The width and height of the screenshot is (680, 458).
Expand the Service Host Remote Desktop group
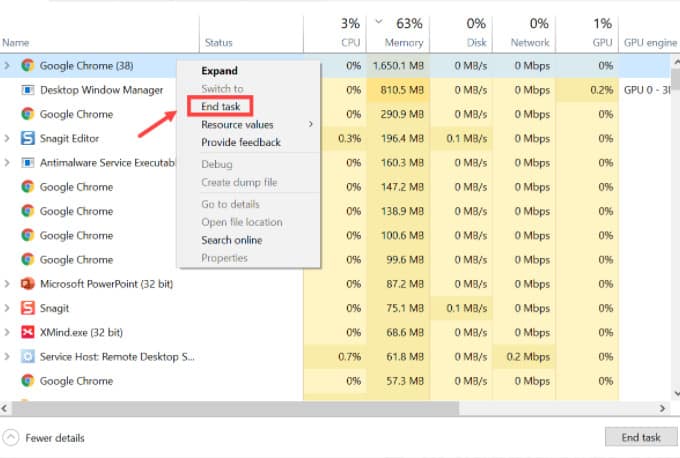click(8, 356)
